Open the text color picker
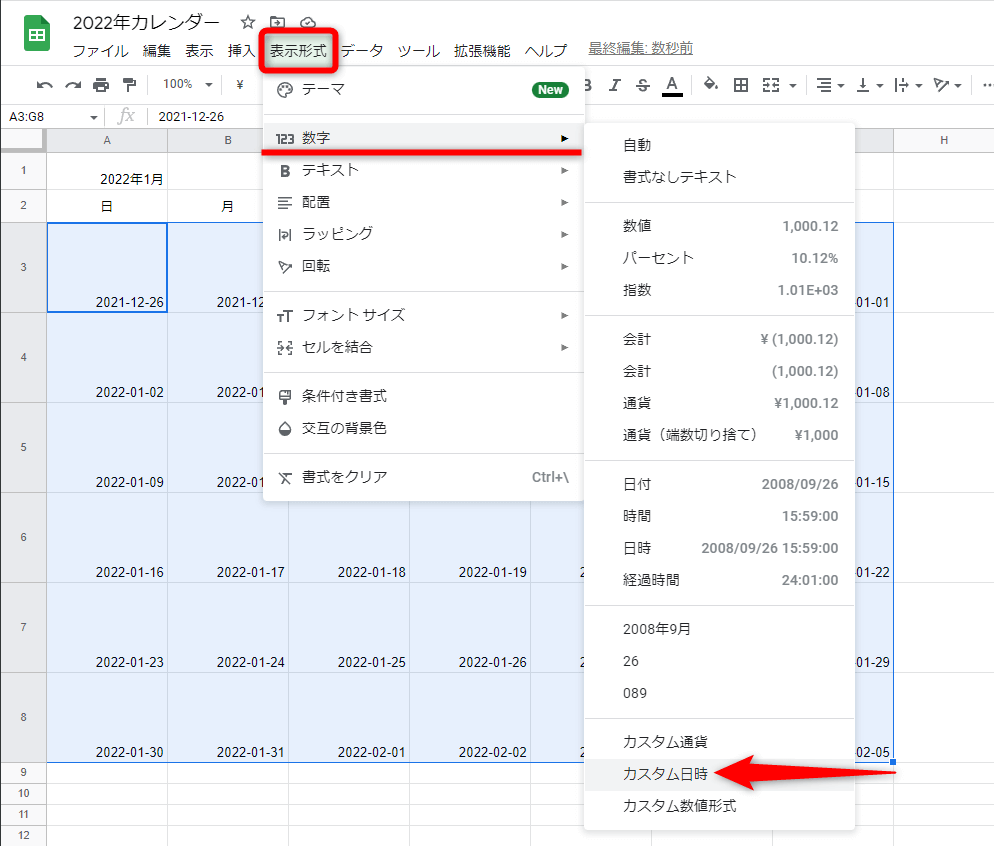 (672, 85)
